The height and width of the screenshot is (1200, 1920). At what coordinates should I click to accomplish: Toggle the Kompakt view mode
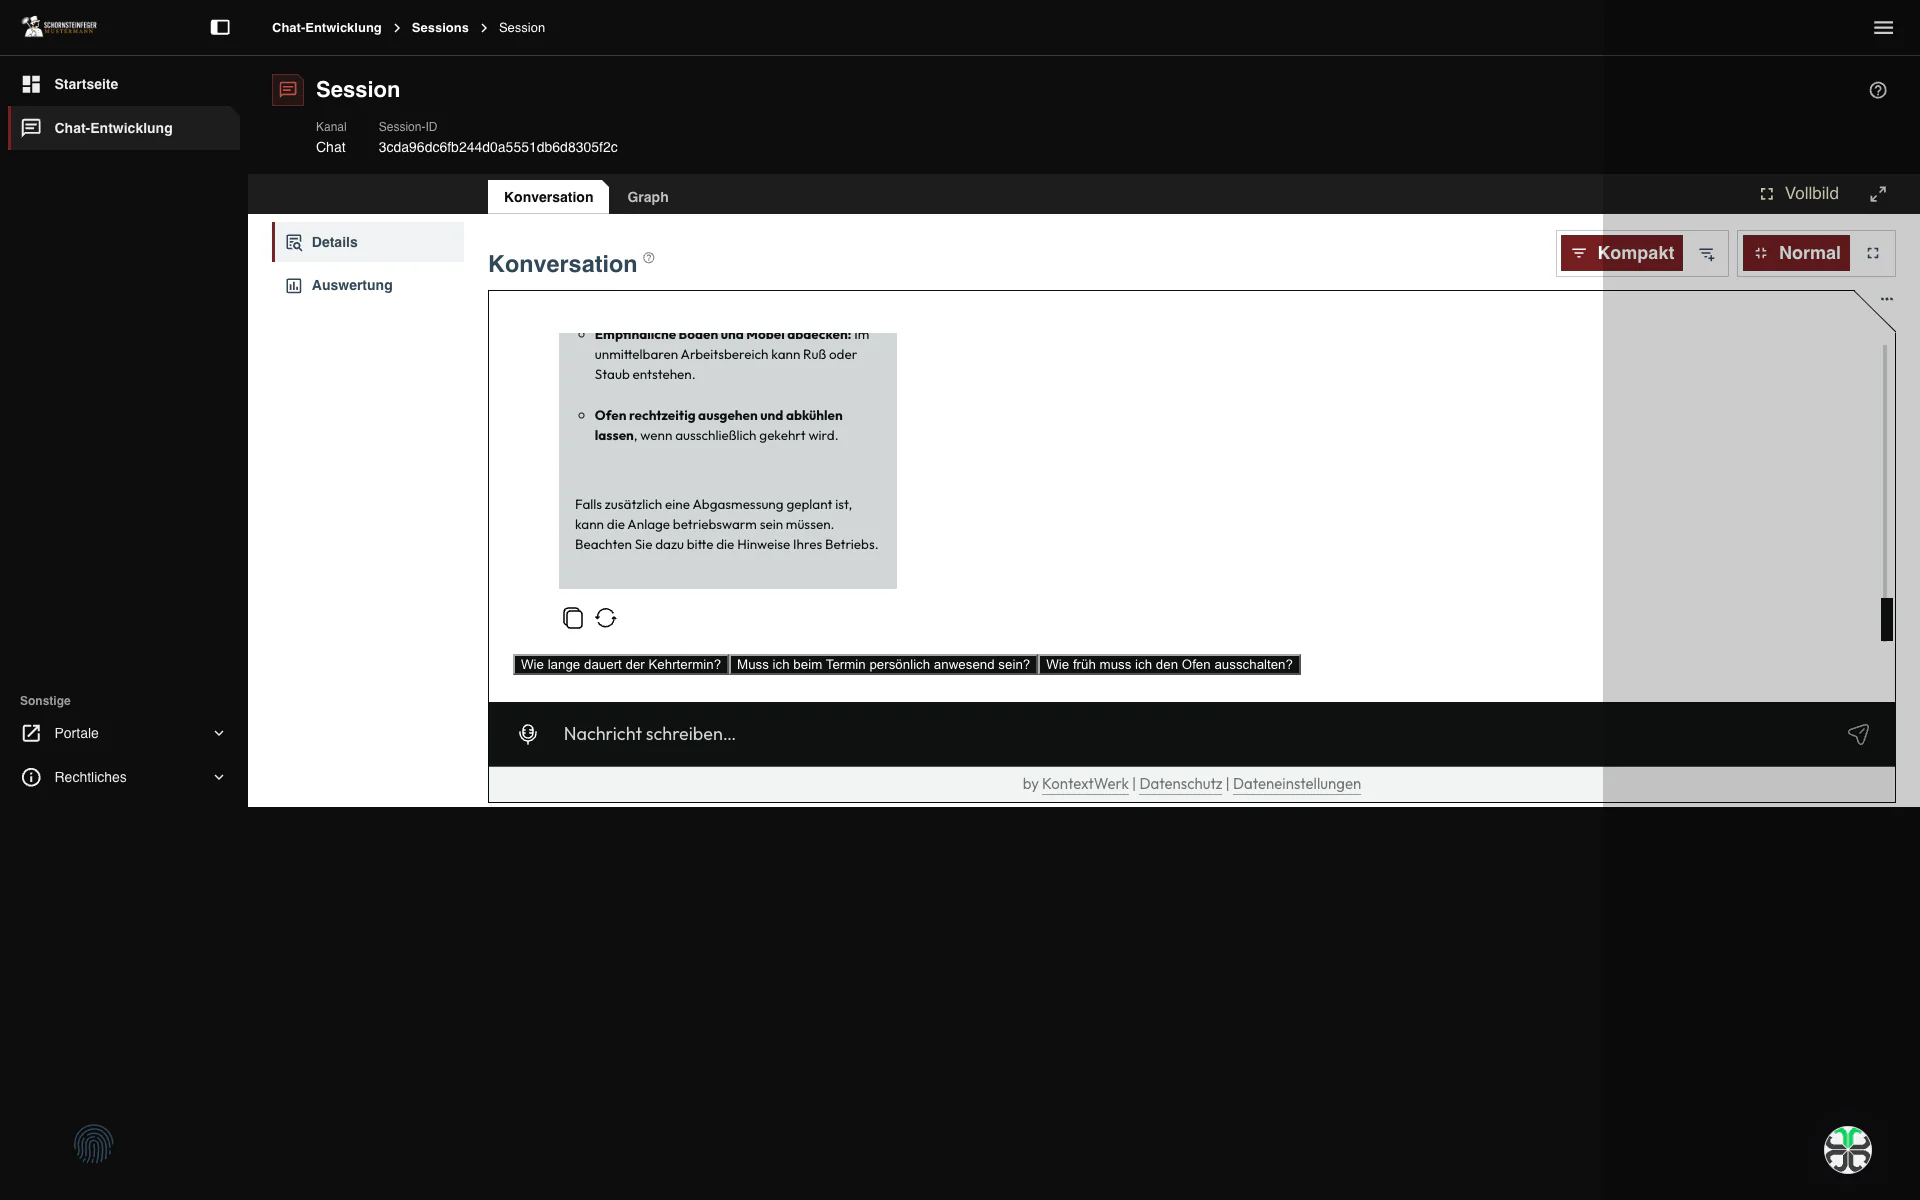(1622, 254)
